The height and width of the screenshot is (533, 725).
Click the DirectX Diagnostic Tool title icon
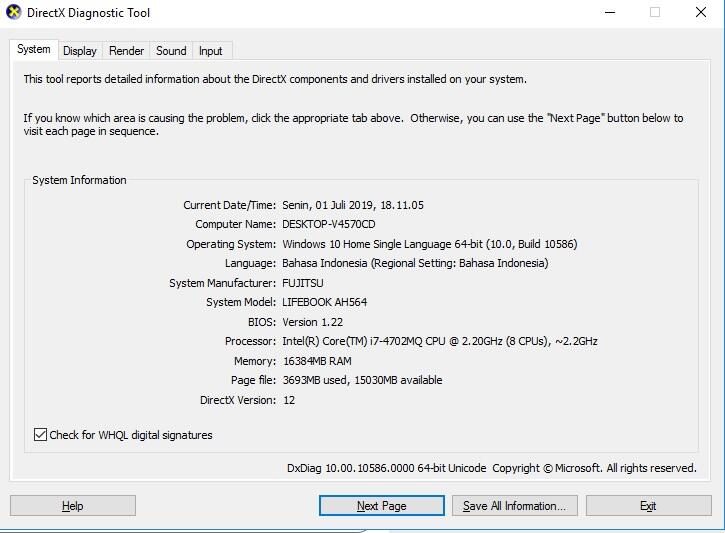click(14, 12)
